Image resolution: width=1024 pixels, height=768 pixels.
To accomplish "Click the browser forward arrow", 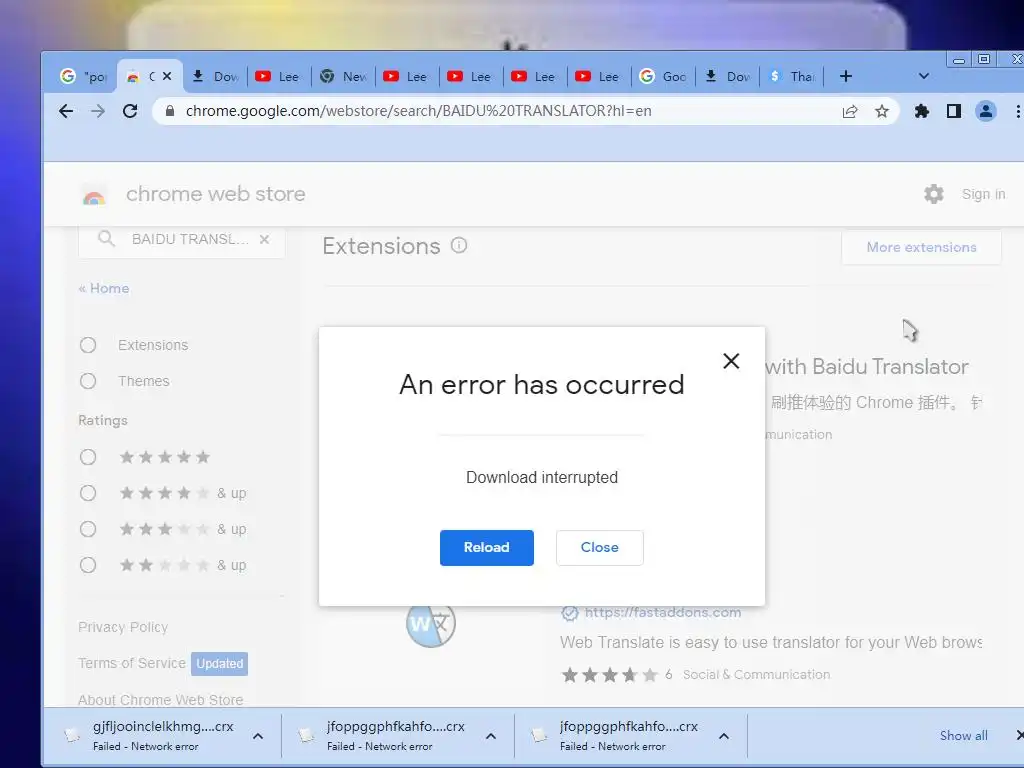I will pos(98,111).
